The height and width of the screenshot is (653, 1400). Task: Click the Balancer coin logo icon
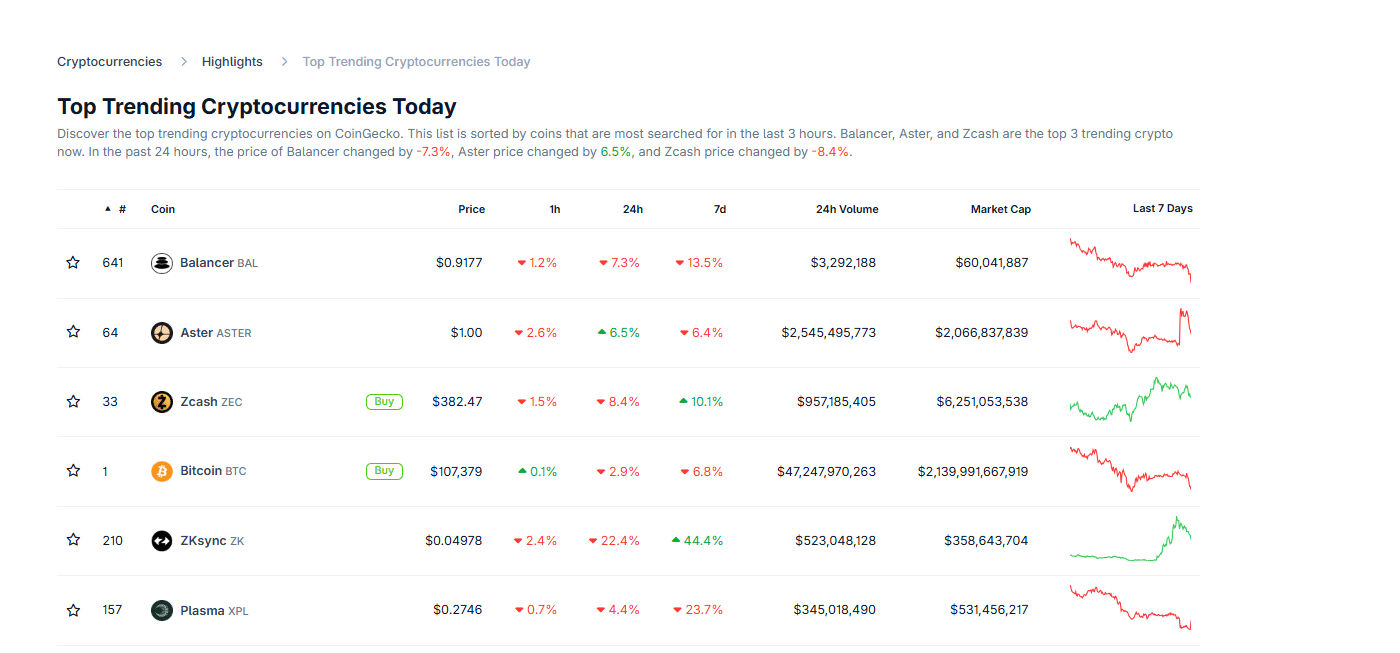161,262
